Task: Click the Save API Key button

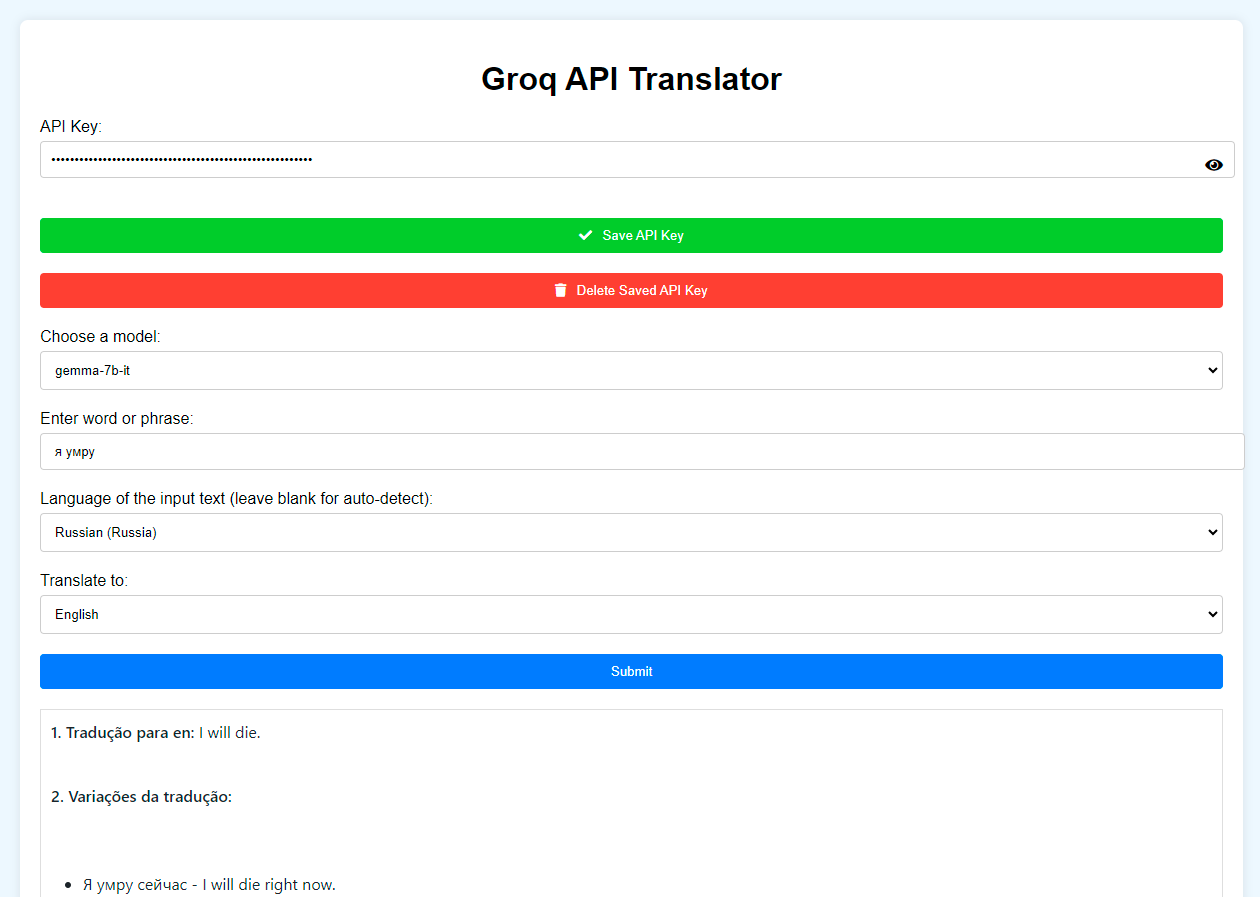Action: pos(631,235)
